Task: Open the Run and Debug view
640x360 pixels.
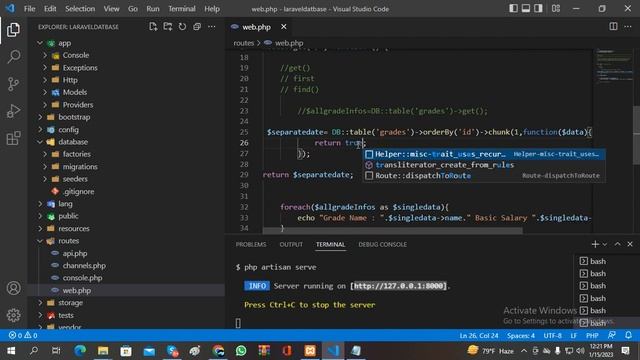Action: point(13,111)
